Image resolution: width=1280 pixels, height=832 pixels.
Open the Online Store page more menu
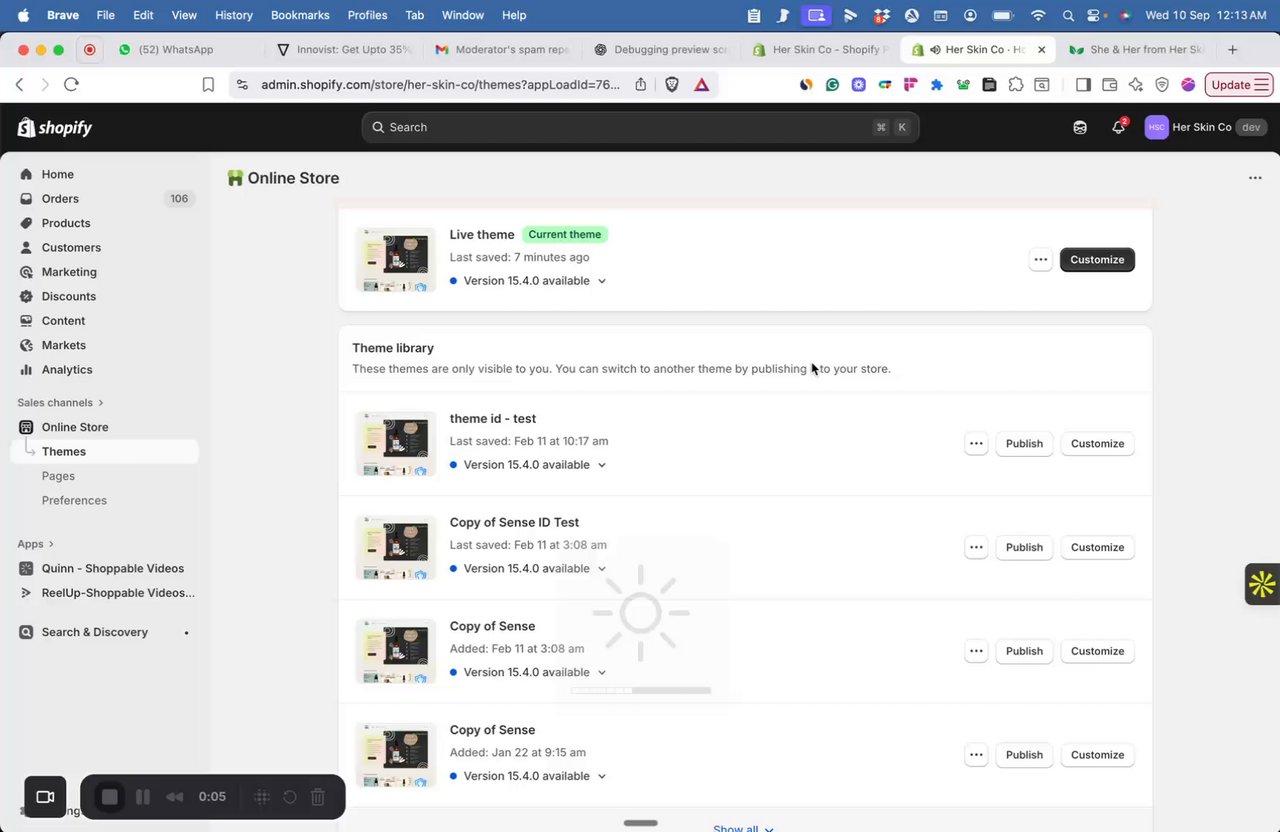(1255, 178)
